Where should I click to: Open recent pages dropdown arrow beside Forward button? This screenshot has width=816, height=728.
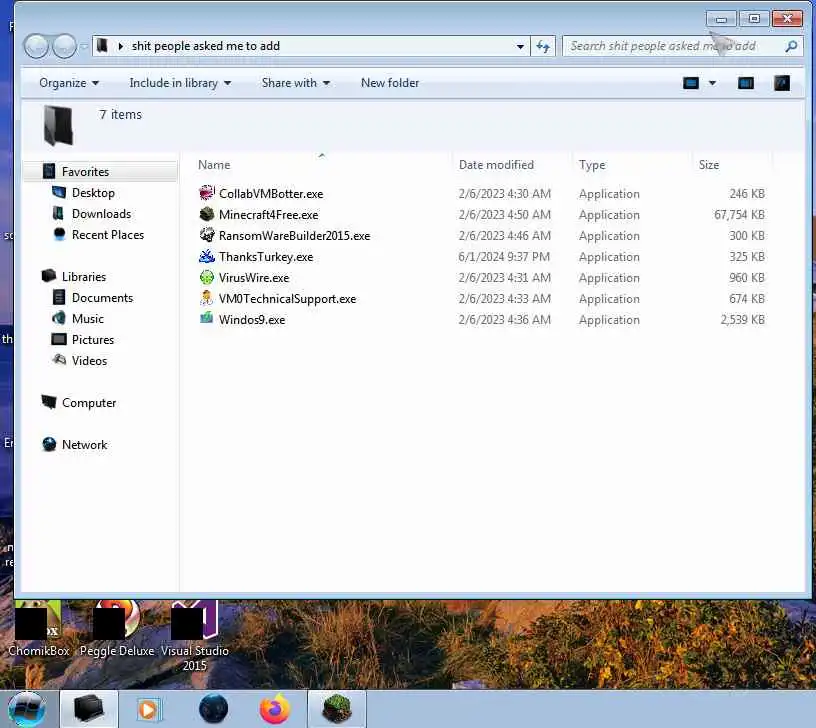point(84,46)
